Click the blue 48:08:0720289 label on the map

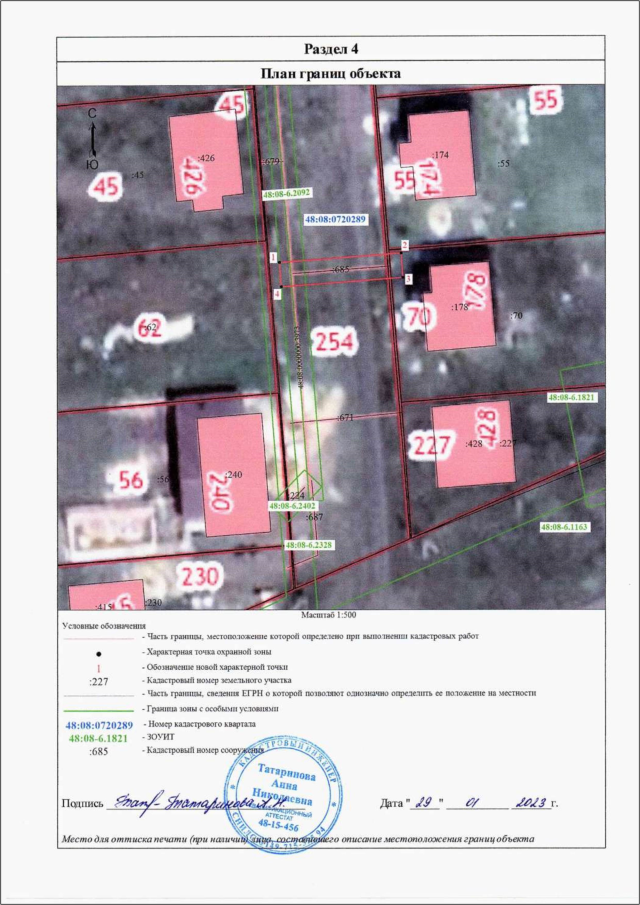(x=334, y=218)
